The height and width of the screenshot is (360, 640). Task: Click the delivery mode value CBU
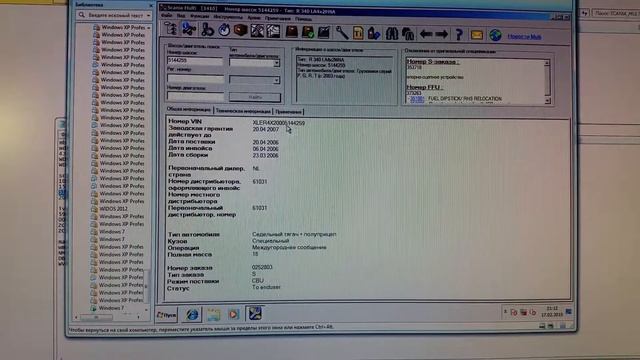tap(258, 280)
